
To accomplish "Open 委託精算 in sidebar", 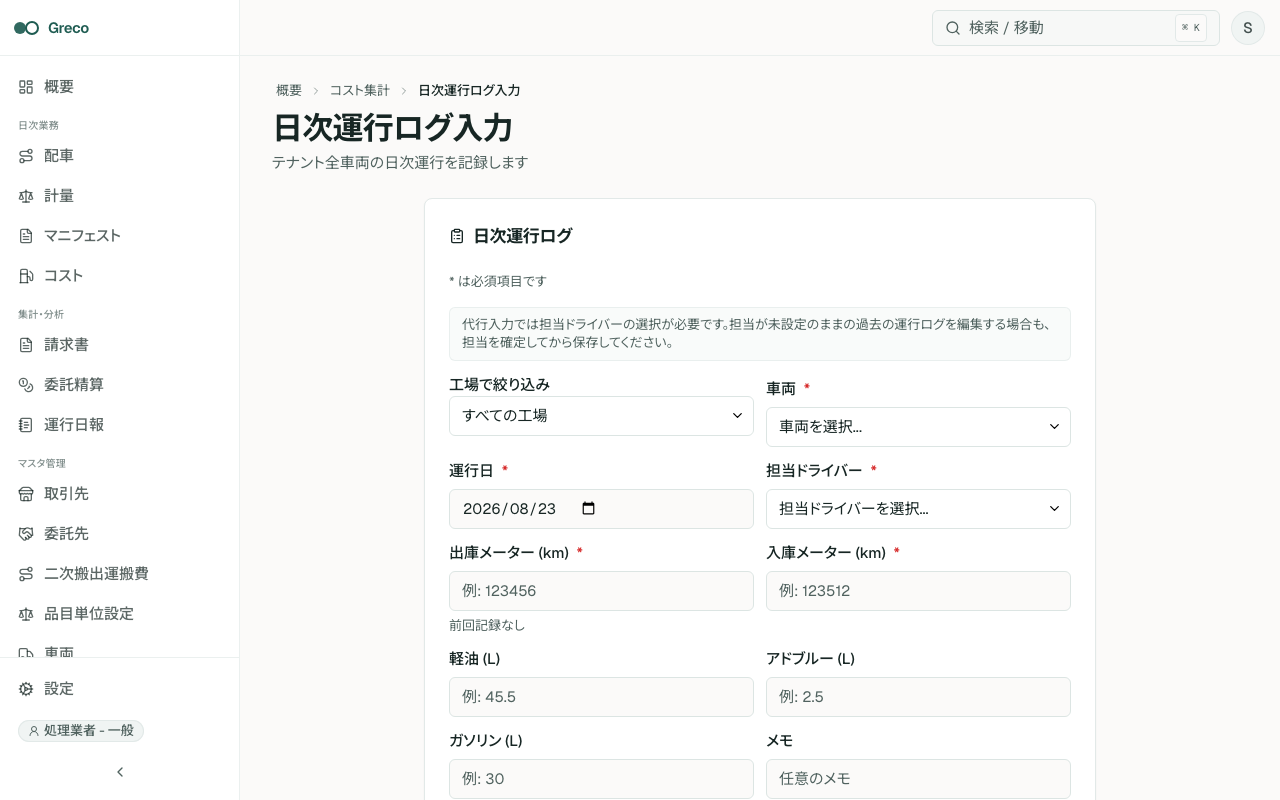I will coord(119,385).
